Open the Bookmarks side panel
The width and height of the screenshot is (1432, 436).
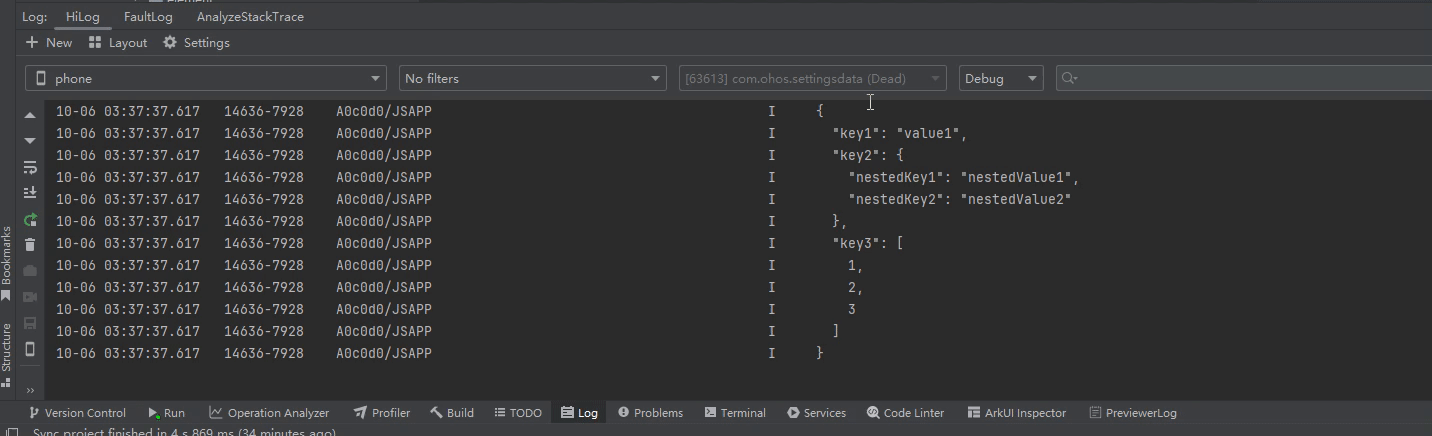point(7,262)
